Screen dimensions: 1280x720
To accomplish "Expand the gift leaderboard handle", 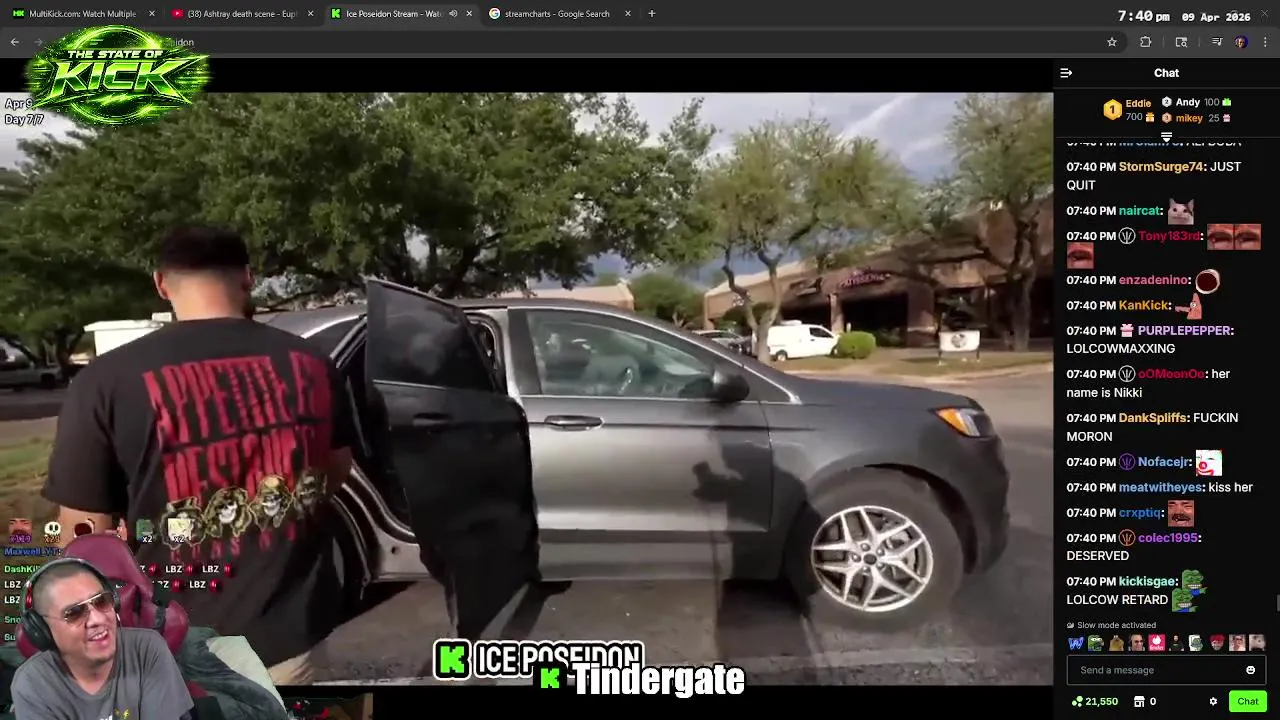I will [1166, 137].
